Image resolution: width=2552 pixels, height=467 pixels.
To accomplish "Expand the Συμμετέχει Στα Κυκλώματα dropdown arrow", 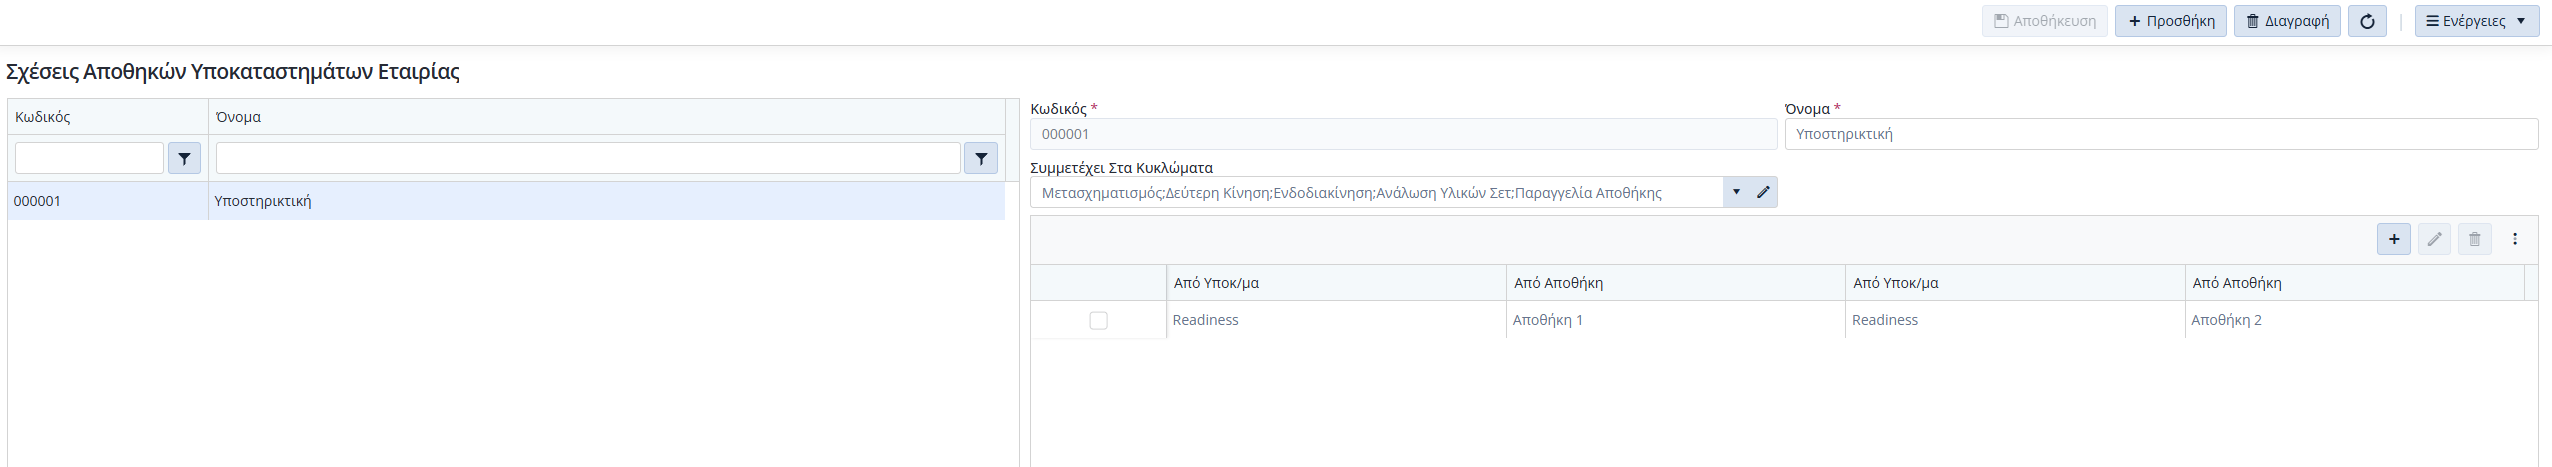I will click(1736, 192).
